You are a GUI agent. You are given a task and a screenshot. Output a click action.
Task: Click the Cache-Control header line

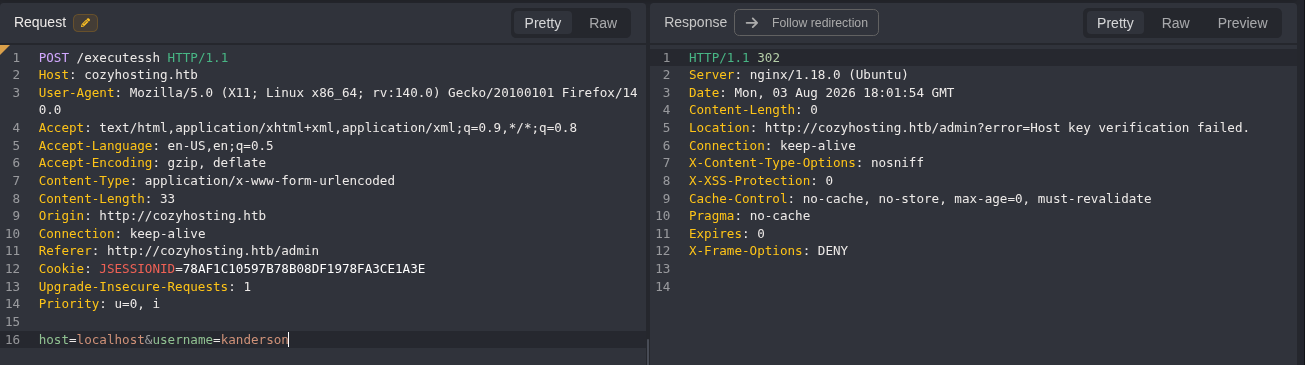(x=920, y=199)
